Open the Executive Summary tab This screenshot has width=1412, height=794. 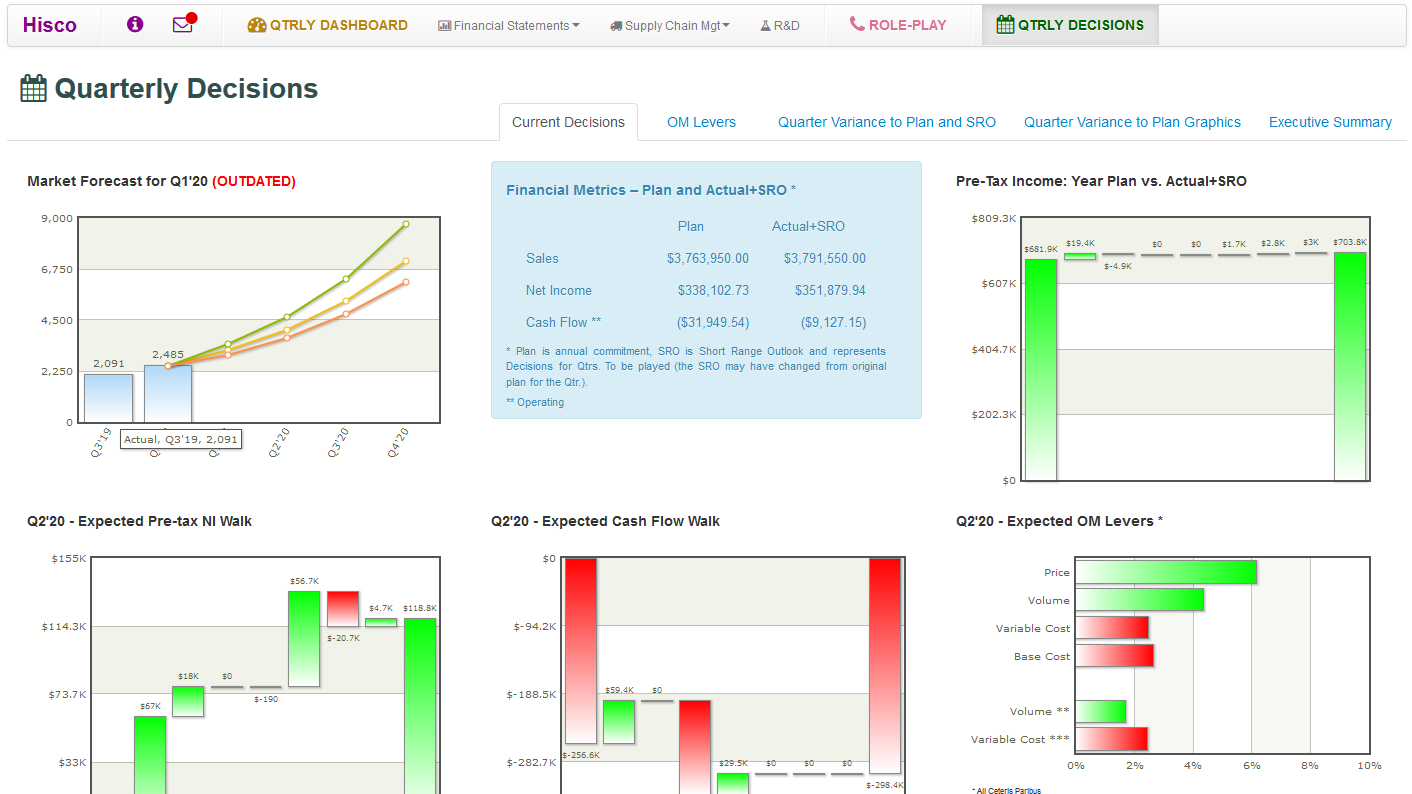point(1330,122)
